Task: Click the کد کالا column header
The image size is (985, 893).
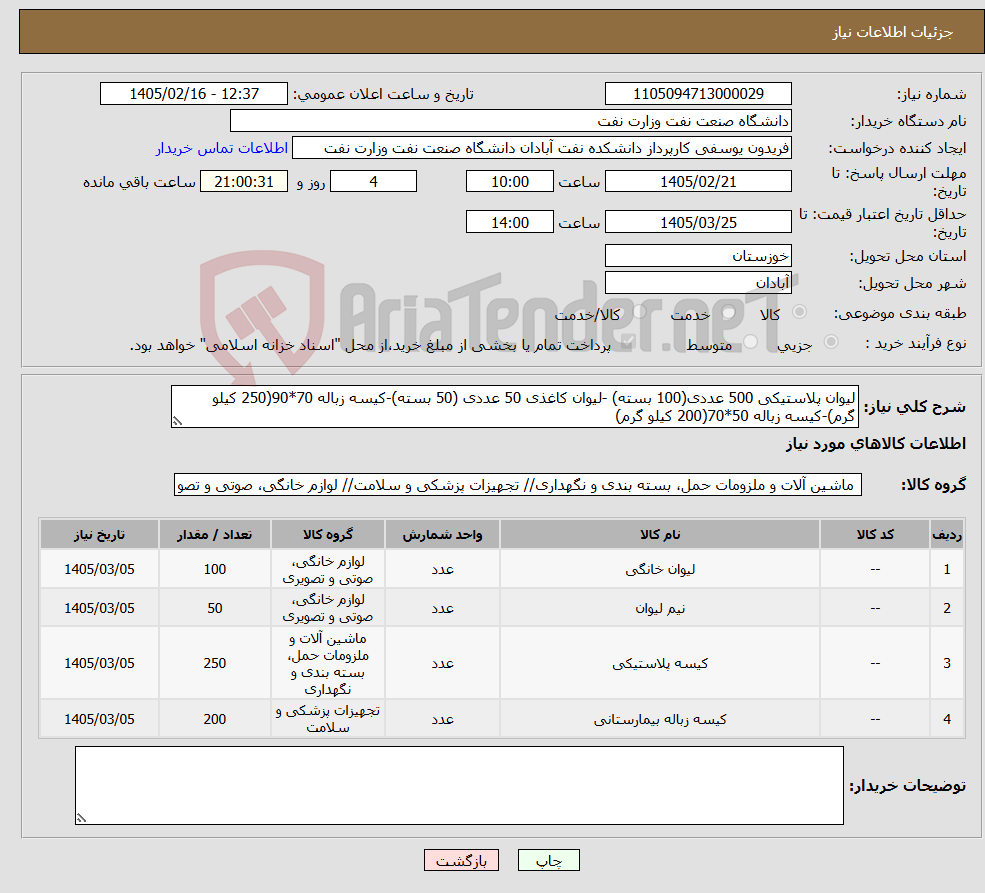Action: click(x=874, y=534)
